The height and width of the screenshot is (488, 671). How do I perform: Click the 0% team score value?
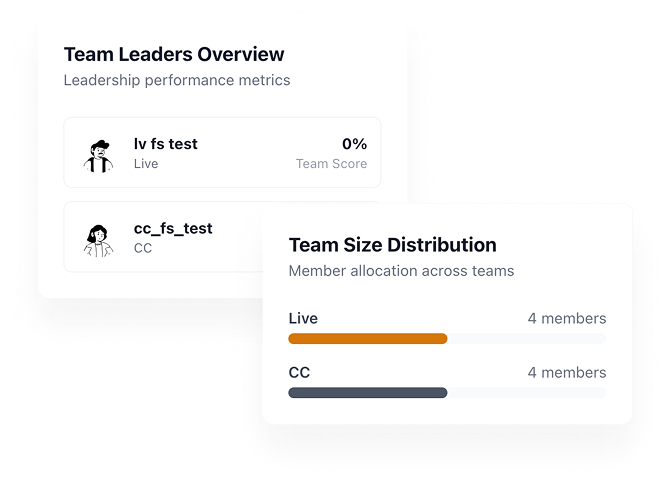(x=354, y=144)
